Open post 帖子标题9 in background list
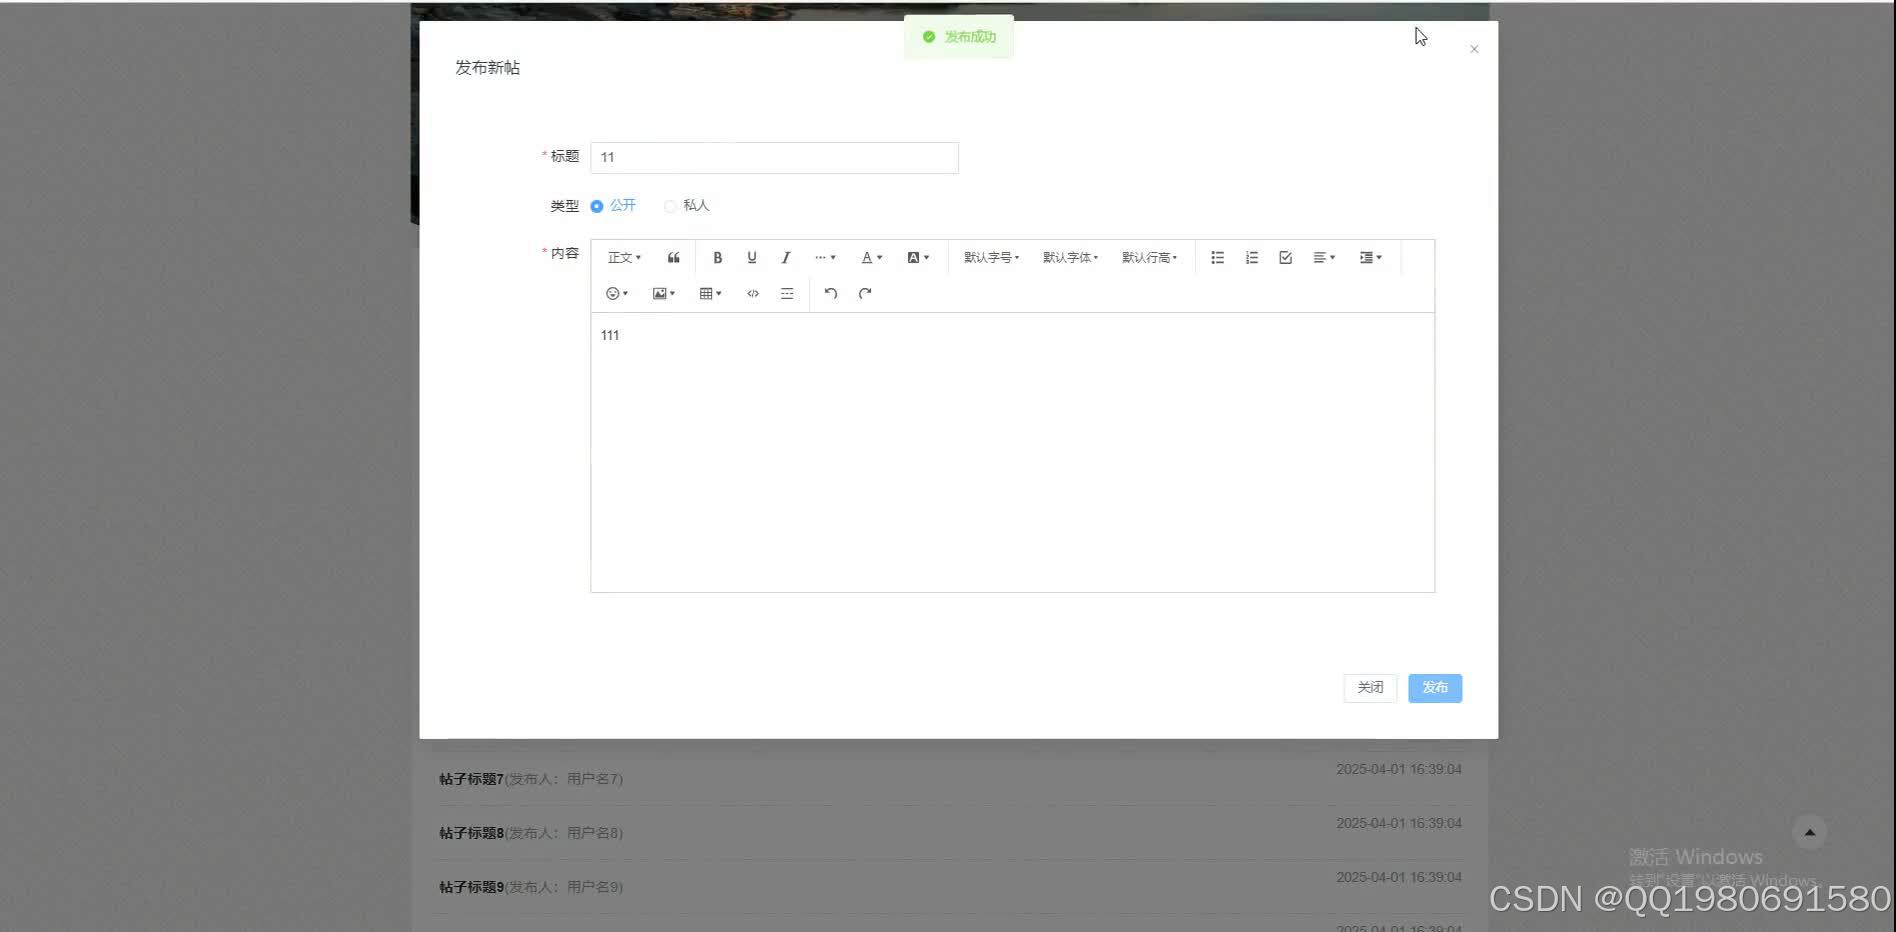This screenshot has width=1896, height=932. 471,887
